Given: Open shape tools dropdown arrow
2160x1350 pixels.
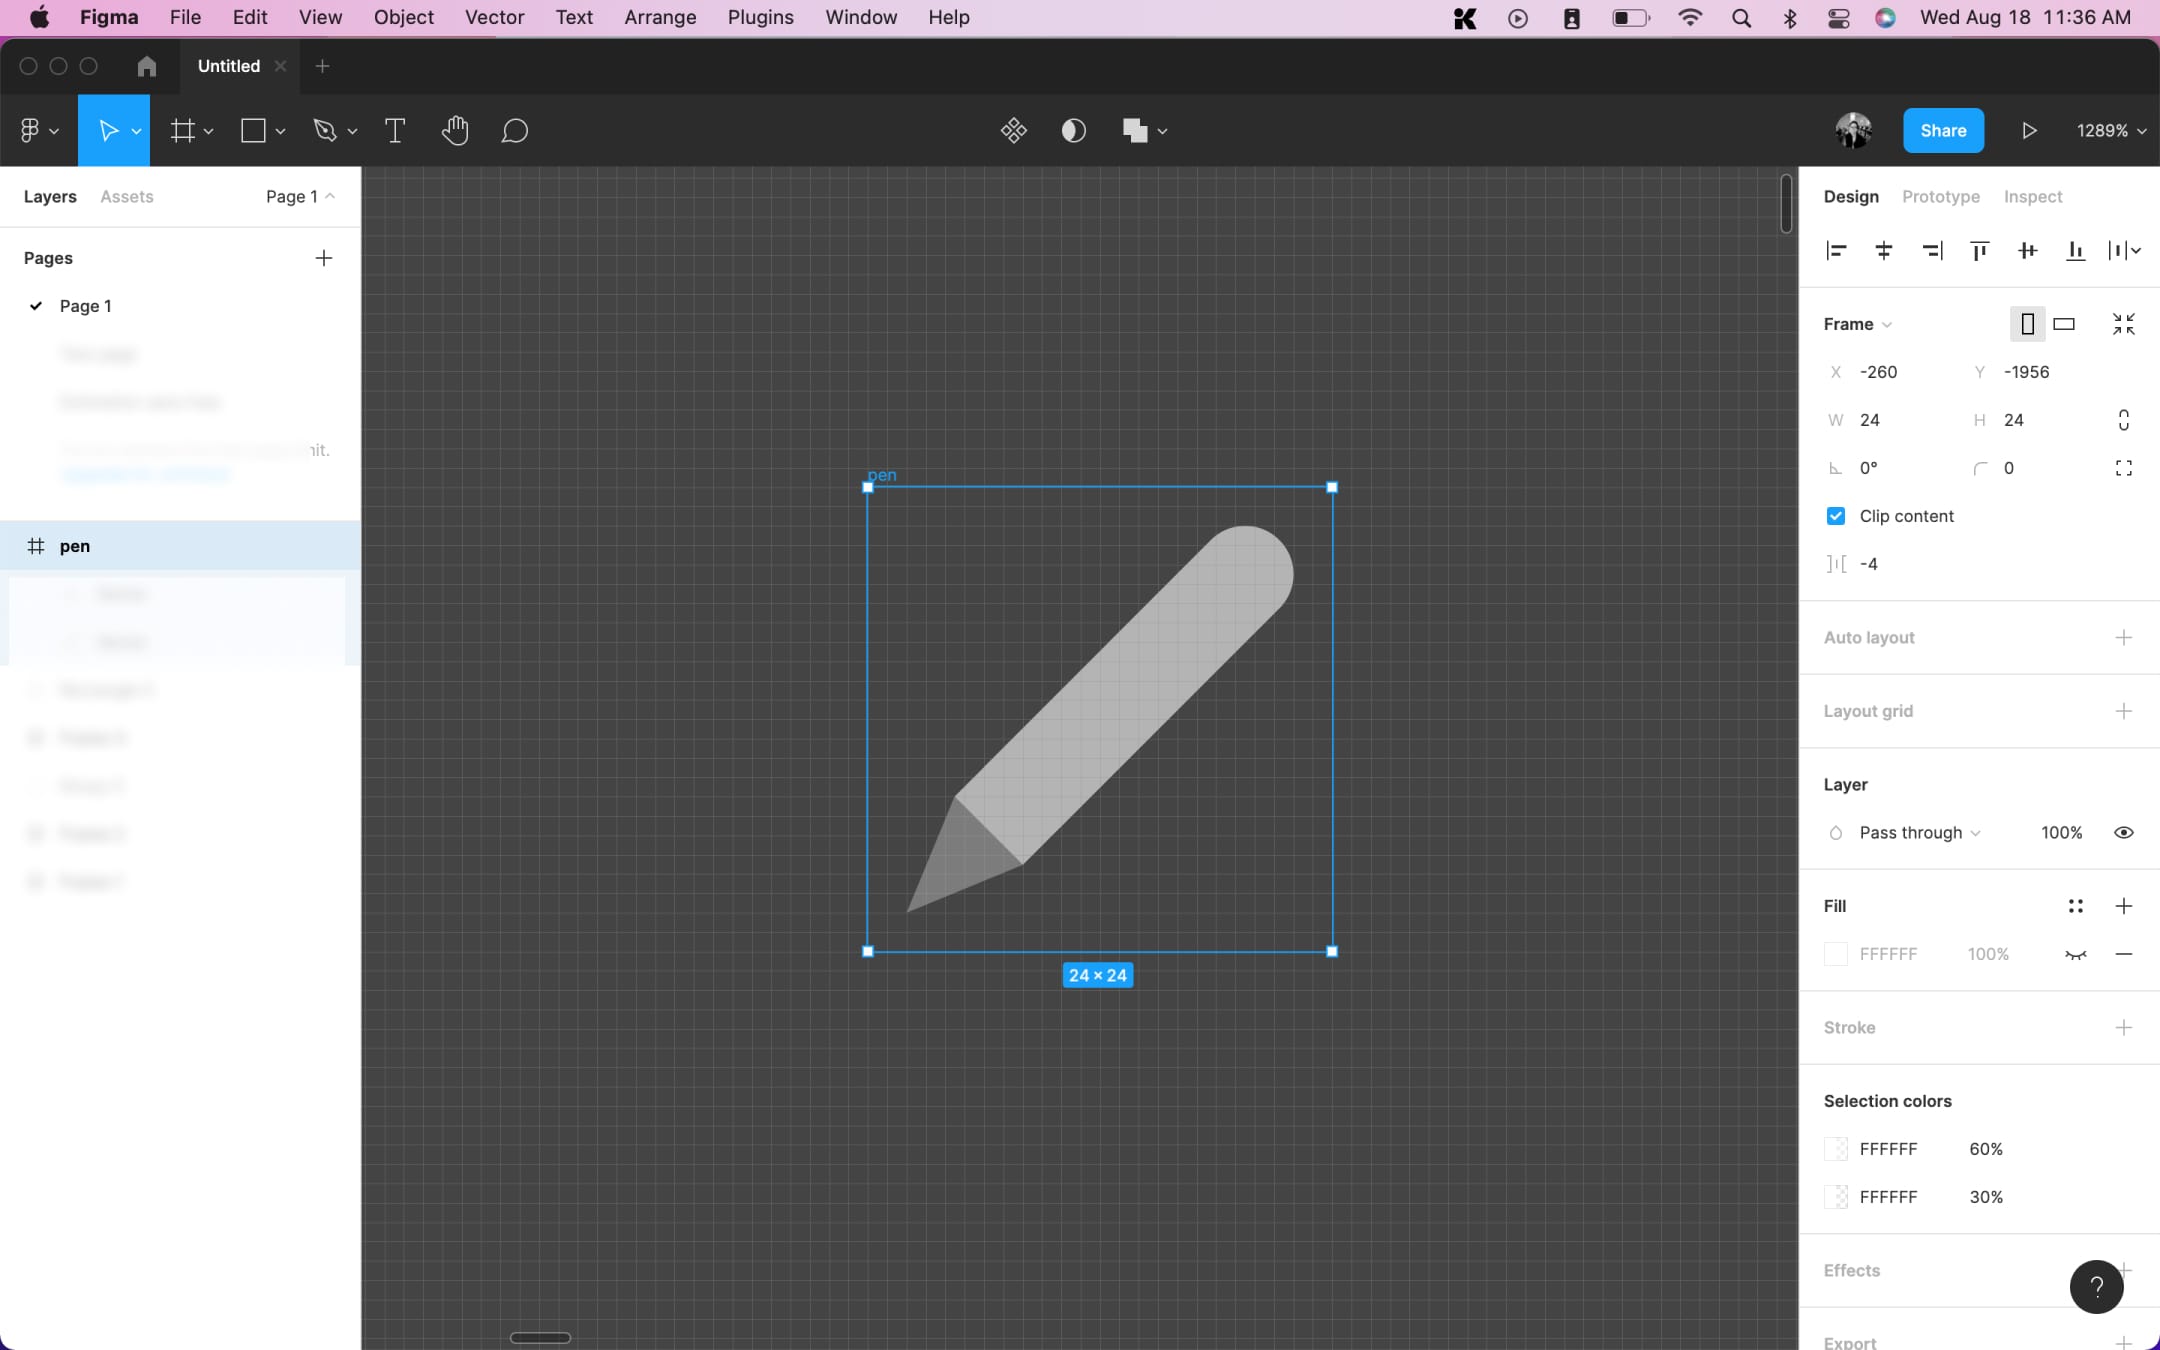Looking at the screenshot, I should (x=280, y=131).
